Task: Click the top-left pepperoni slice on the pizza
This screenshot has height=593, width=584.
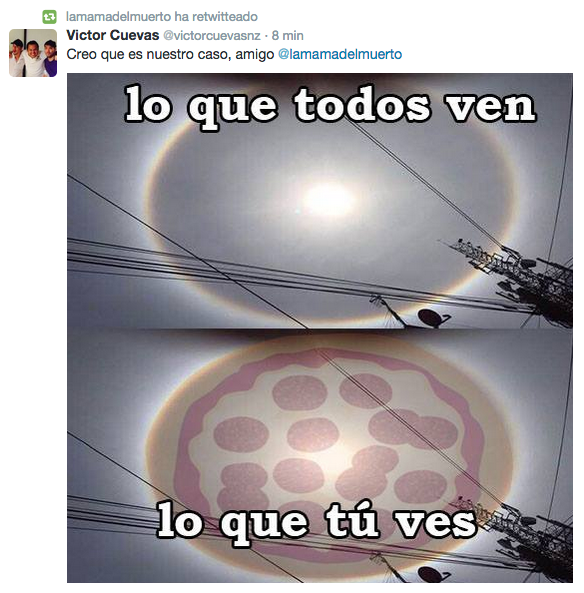Action: 300,393
